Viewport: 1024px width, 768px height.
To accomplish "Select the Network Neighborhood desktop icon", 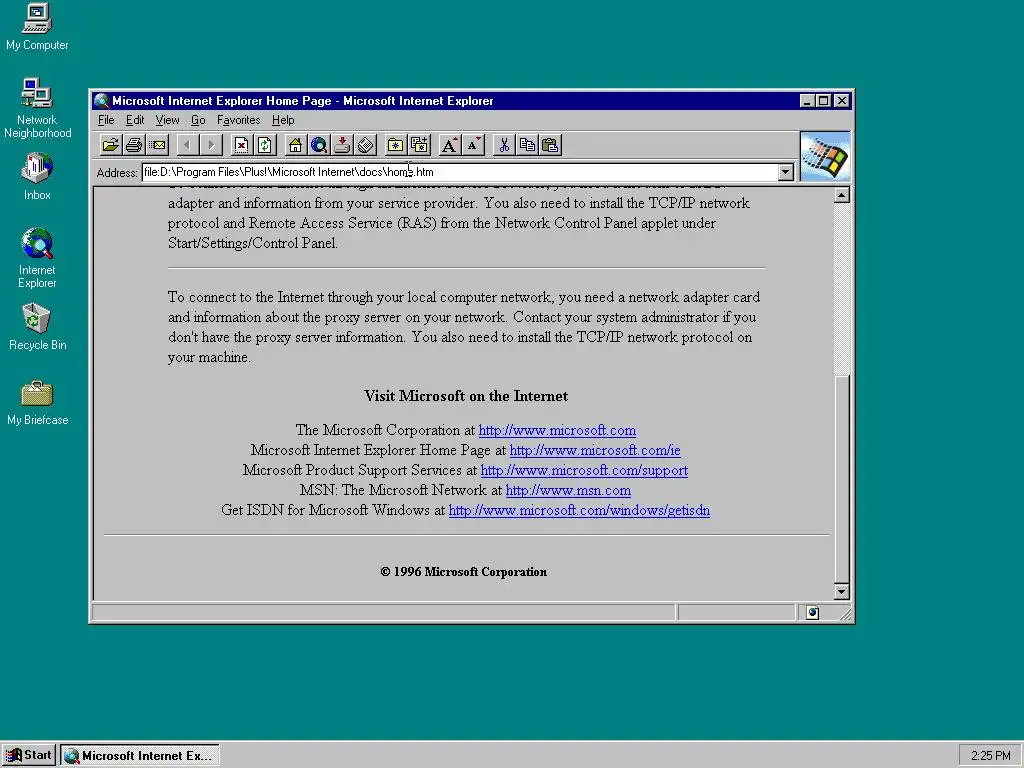I will [37, 108].
